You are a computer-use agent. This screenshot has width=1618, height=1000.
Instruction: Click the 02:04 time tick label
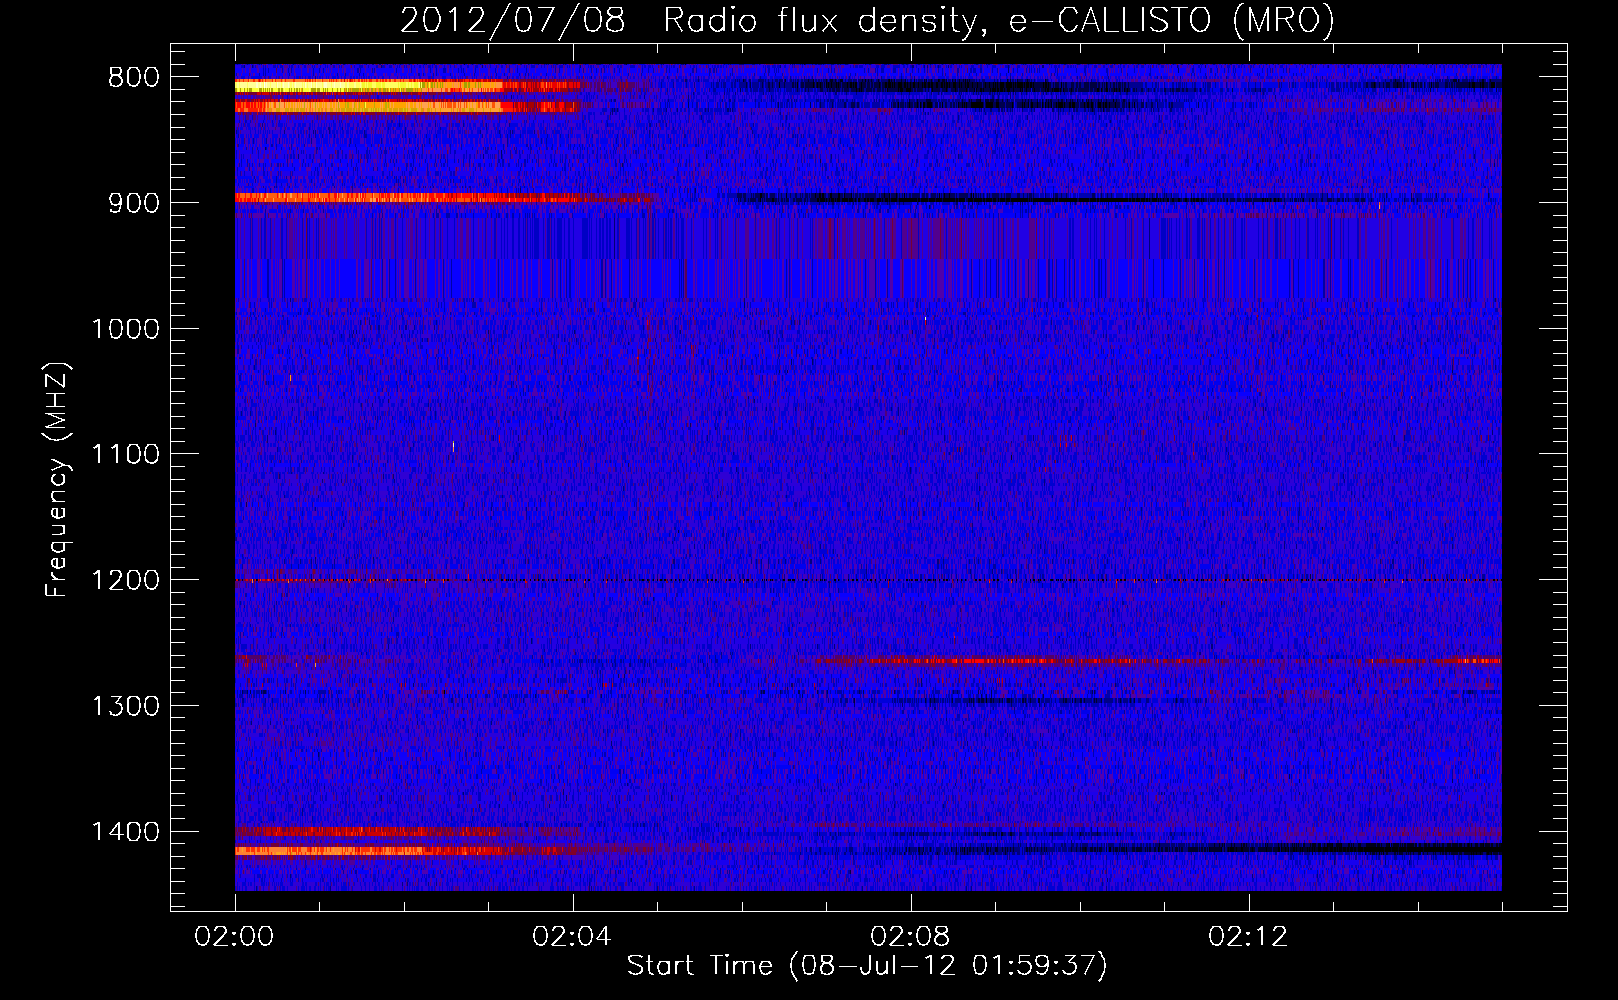coord(572,937)
